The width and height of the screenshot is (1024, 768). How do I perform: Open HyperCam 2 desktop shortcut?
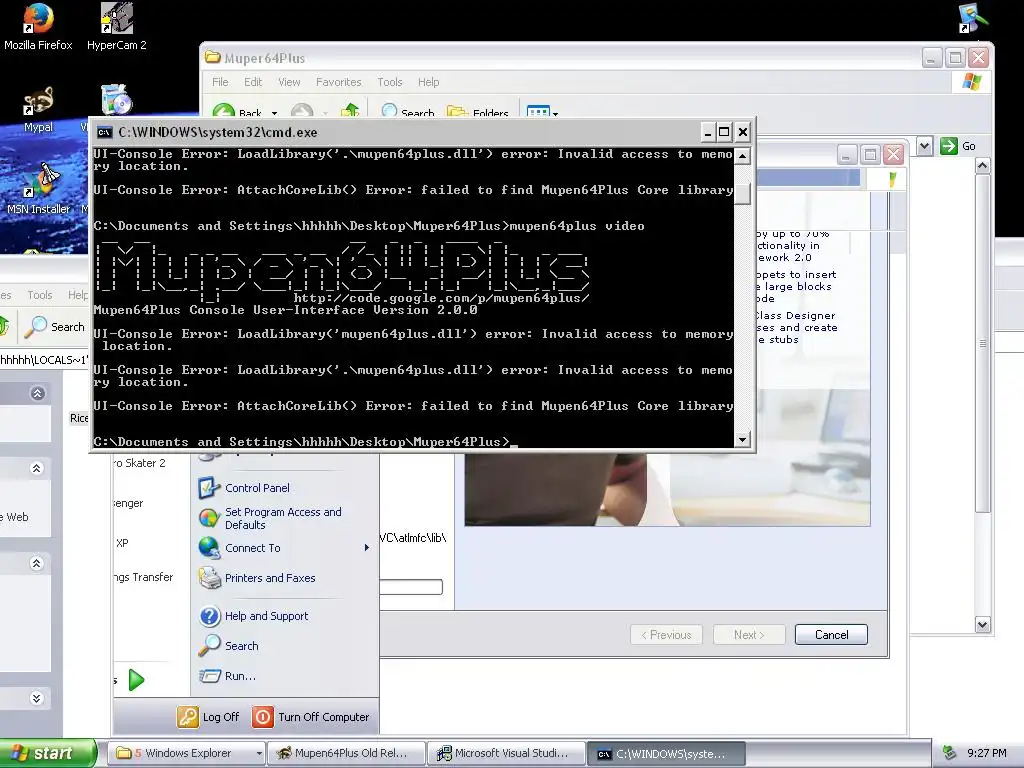tap(116, 27)
